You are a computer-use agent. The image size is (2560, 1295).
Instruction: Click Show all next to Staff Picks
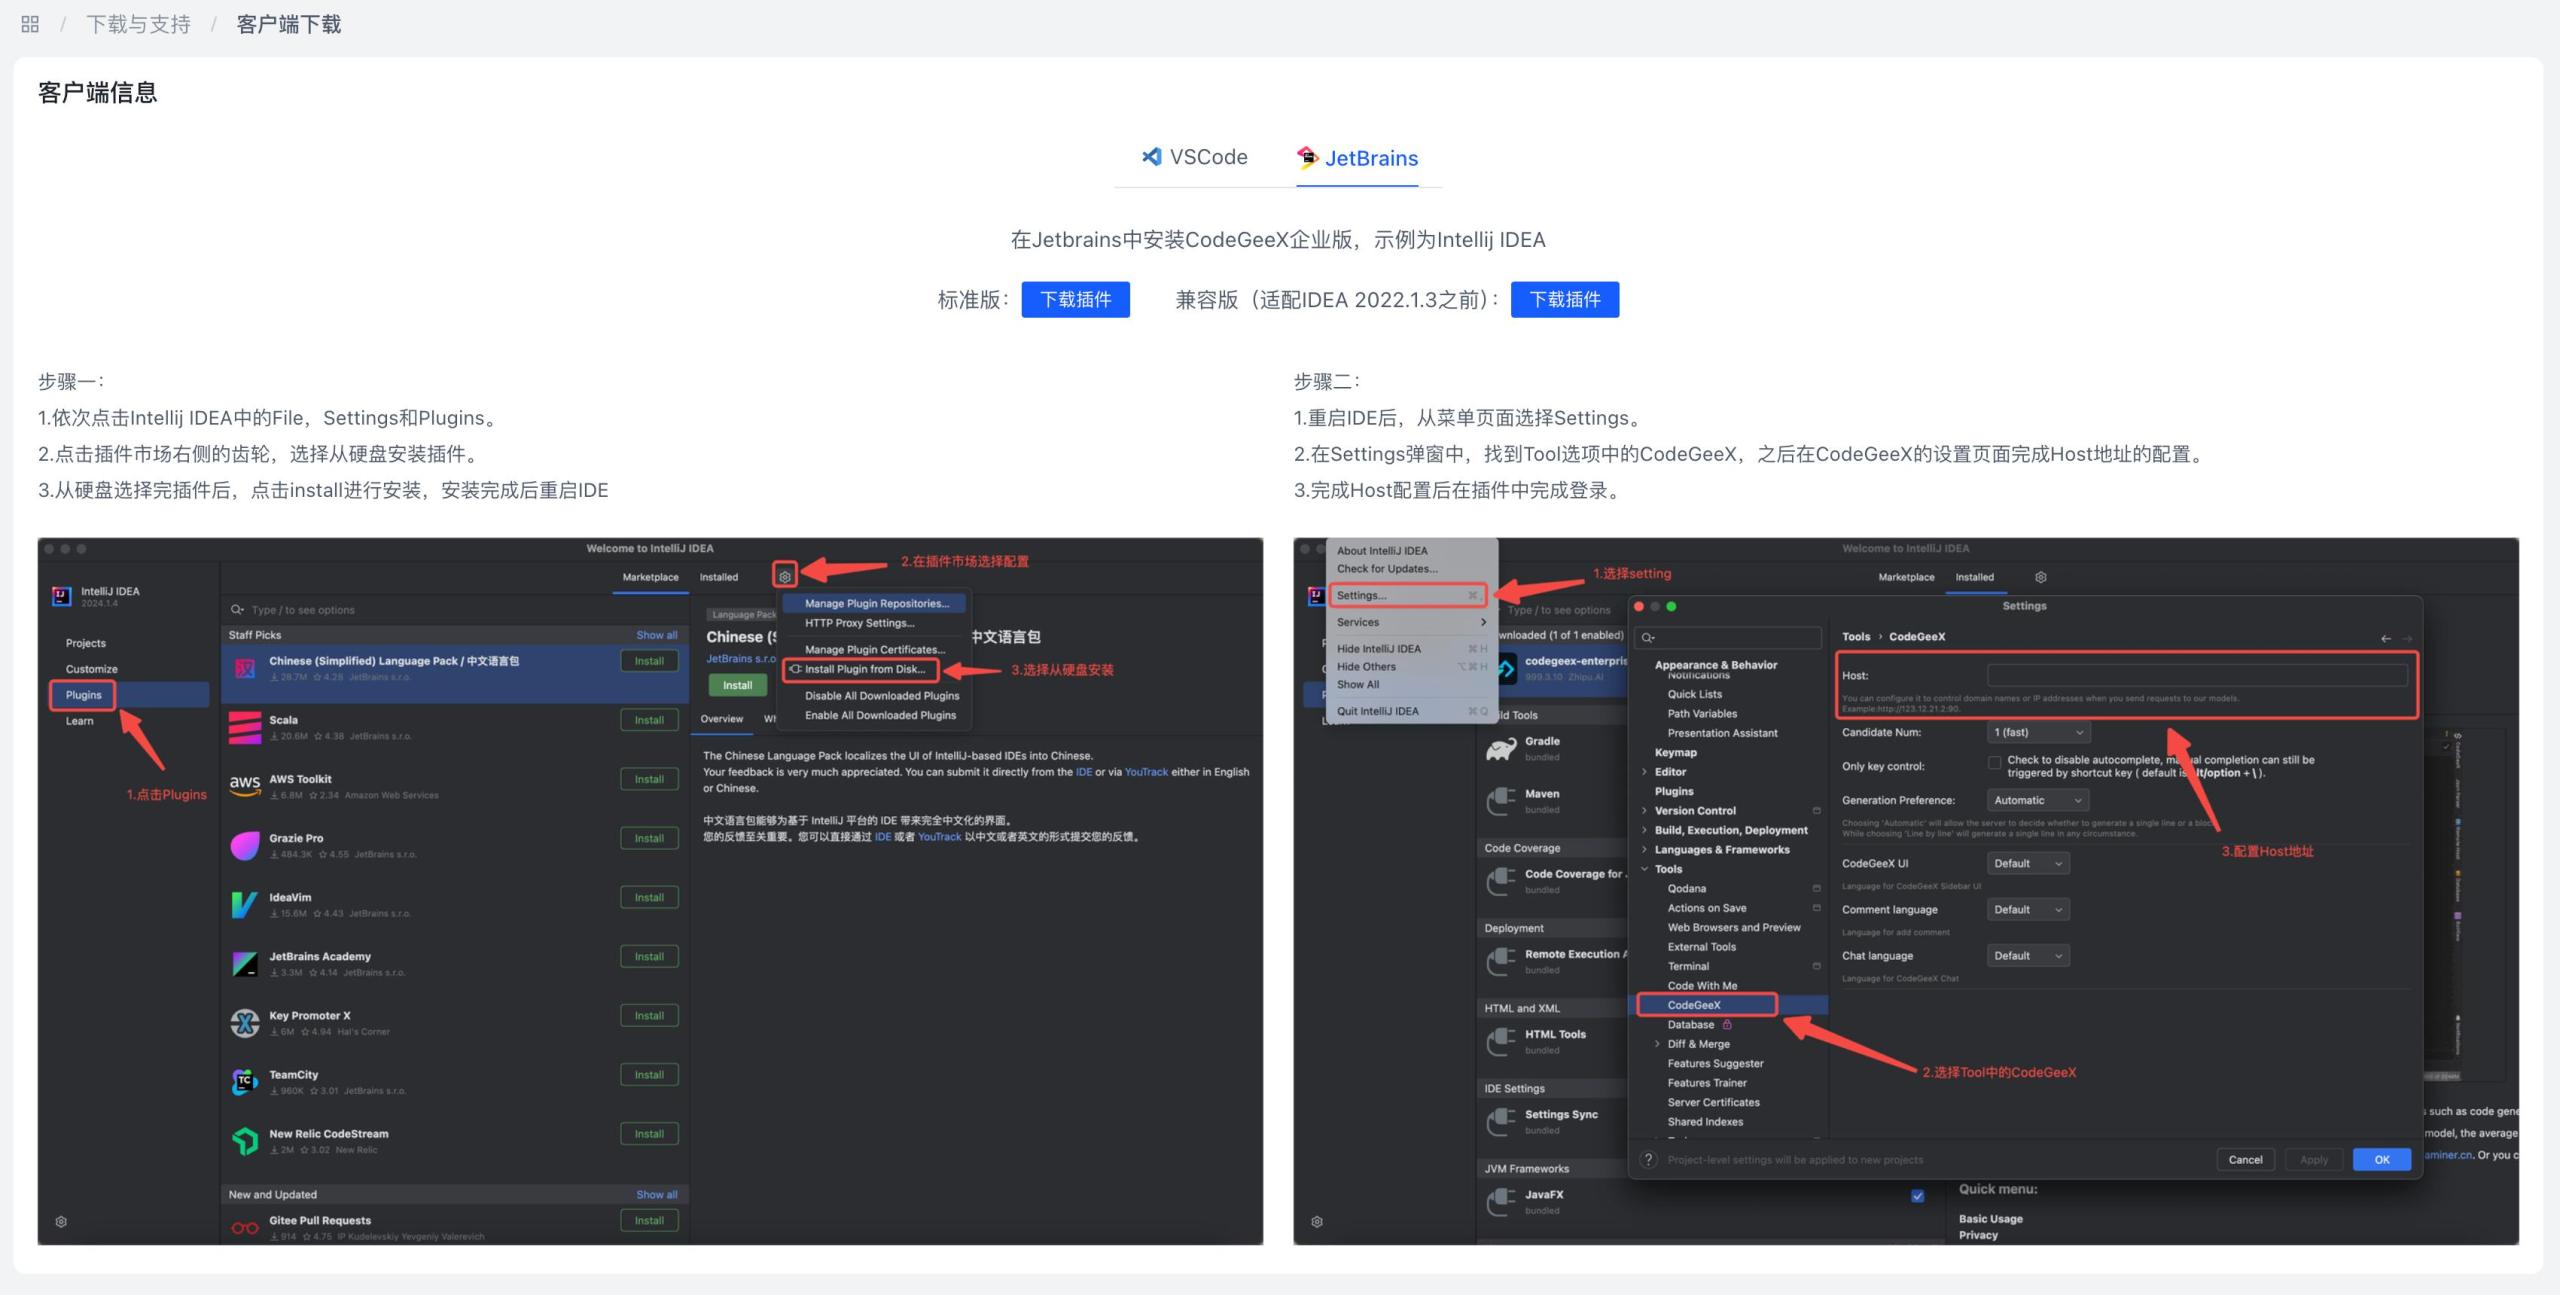[656, 635]
